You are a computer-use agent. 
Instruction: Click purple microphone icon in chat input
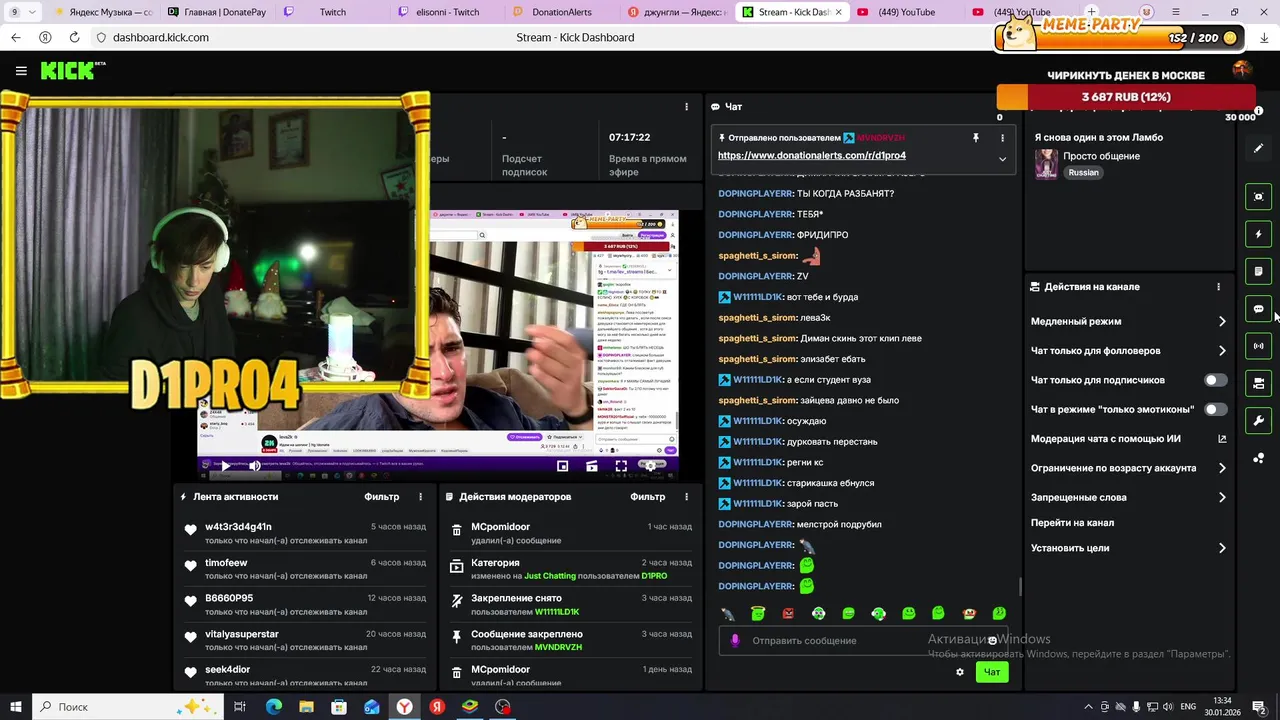tap(735, 641)
